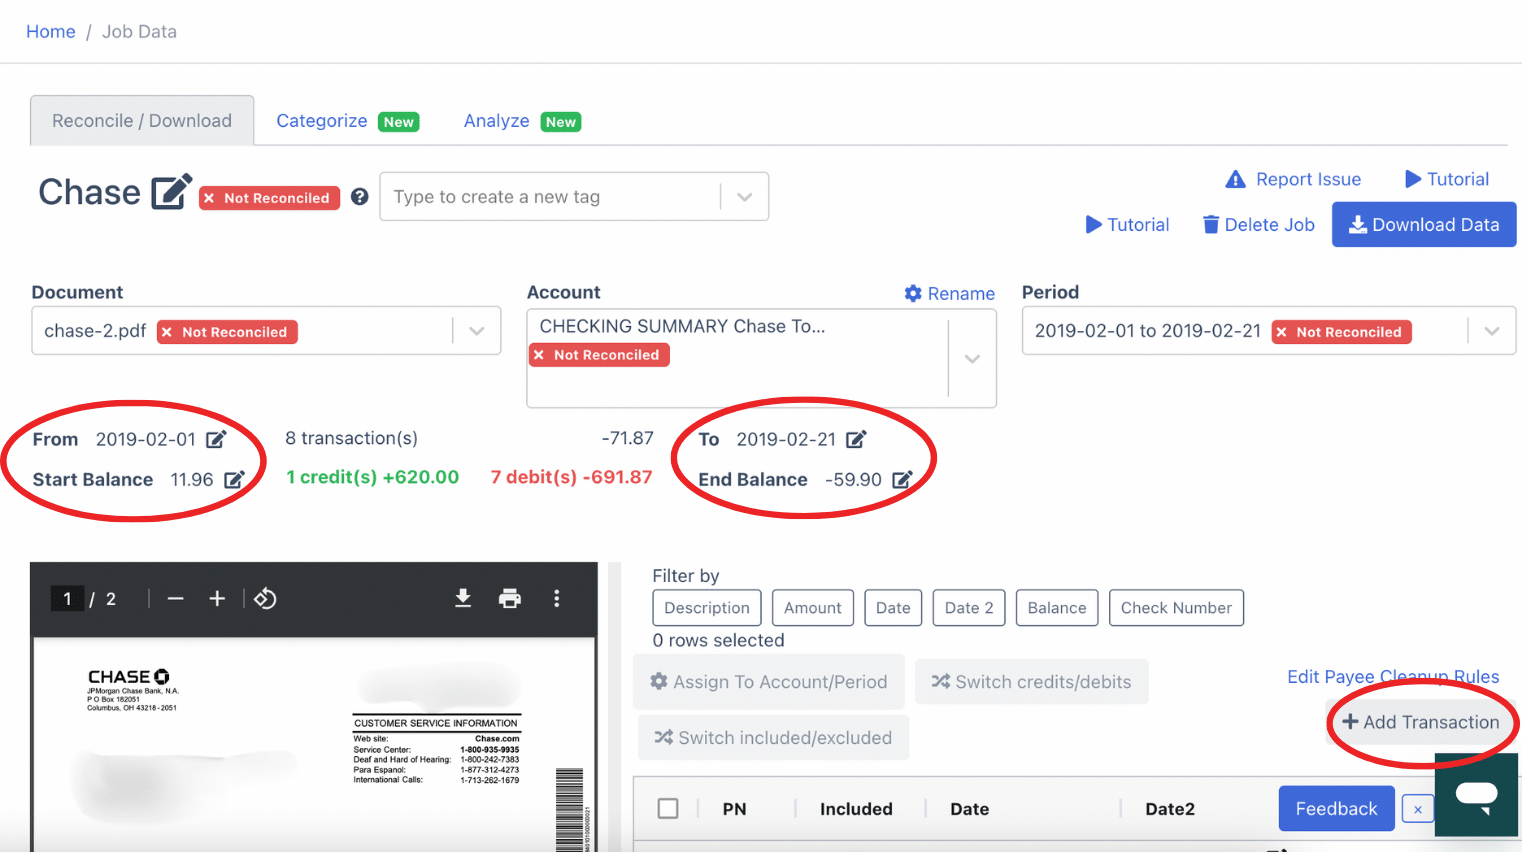
Task: Open the Period dropdown
Action: pos(1492,331)
